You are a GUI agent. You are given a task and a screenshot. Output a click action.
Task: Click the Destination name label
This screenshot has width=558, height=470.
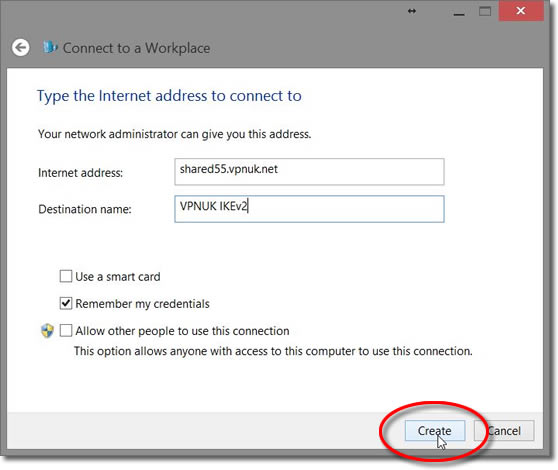pos(85,209)
